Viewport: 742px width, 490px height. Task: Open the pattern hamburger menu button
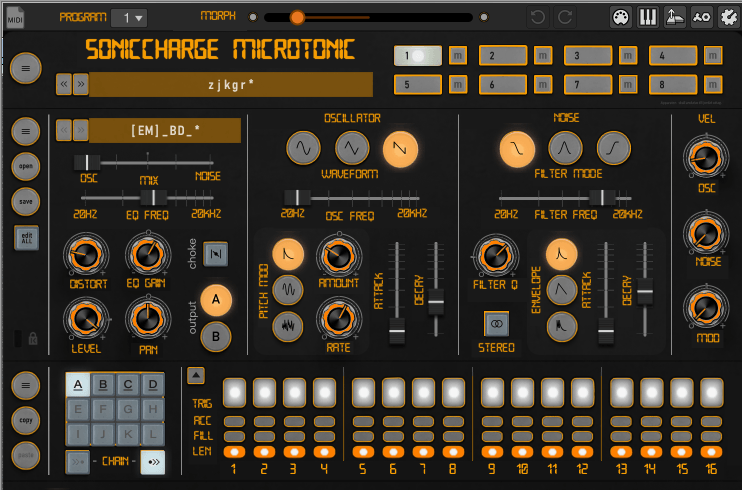(x=26, y=385)
